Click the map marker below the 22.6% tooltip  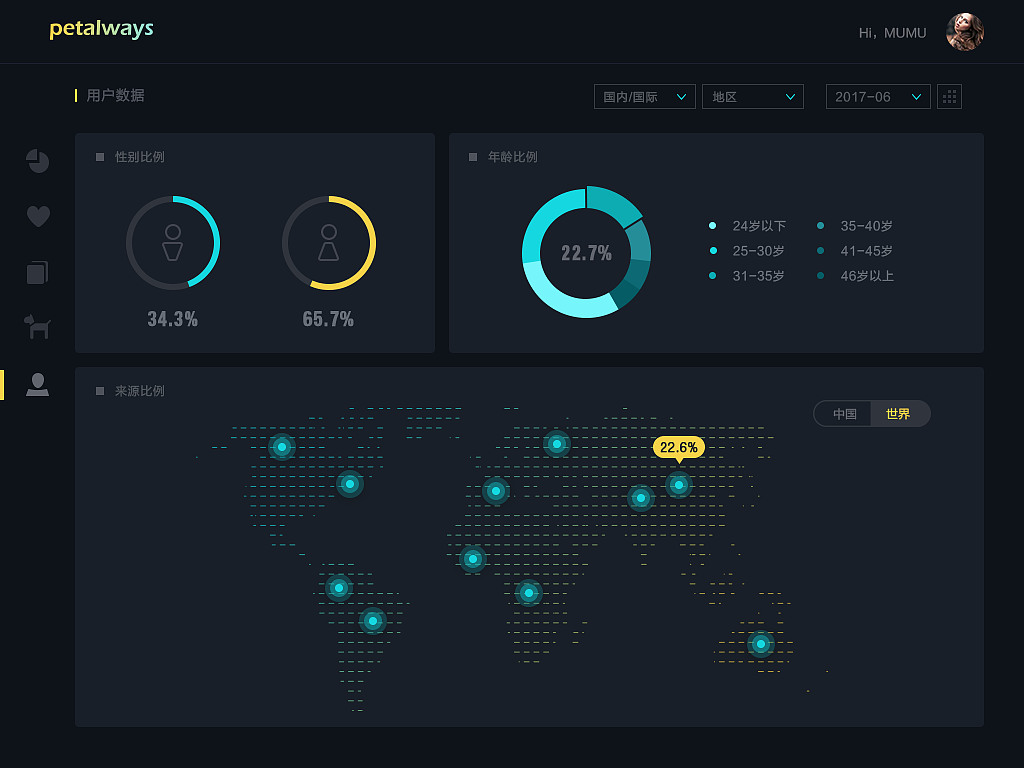[679, 485]
